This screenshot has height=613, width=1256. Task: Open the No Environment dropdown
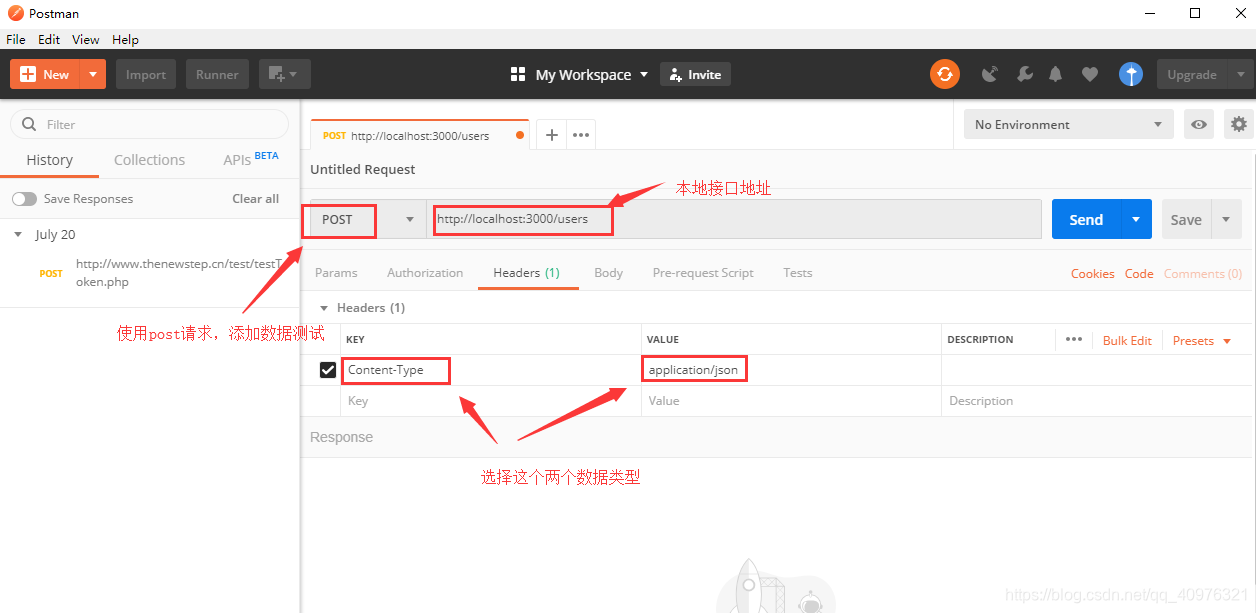tap(1068, 124)
